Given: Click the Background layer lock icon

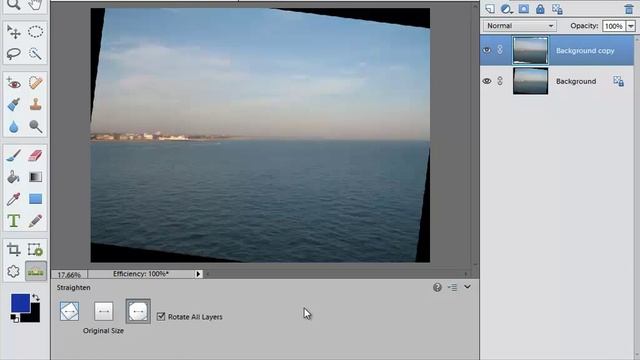Looking at the screenshot, I should coord(618,81).
